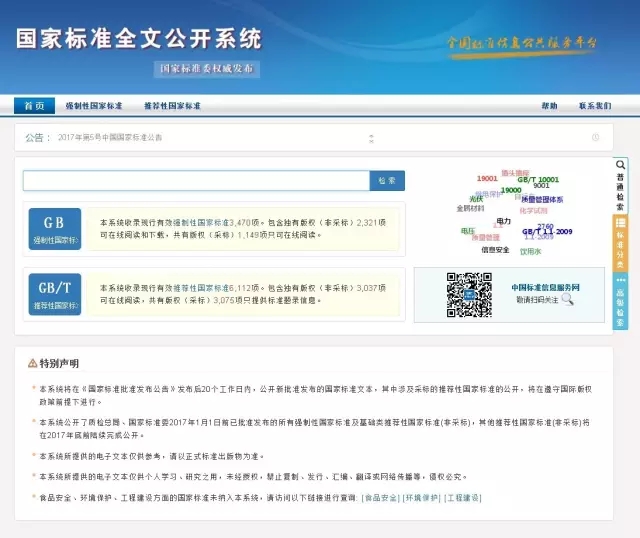Click the warning icon next to 特别声明
Image resolution: width=640 pixels, height=538 pixels.
coord(33,363)
